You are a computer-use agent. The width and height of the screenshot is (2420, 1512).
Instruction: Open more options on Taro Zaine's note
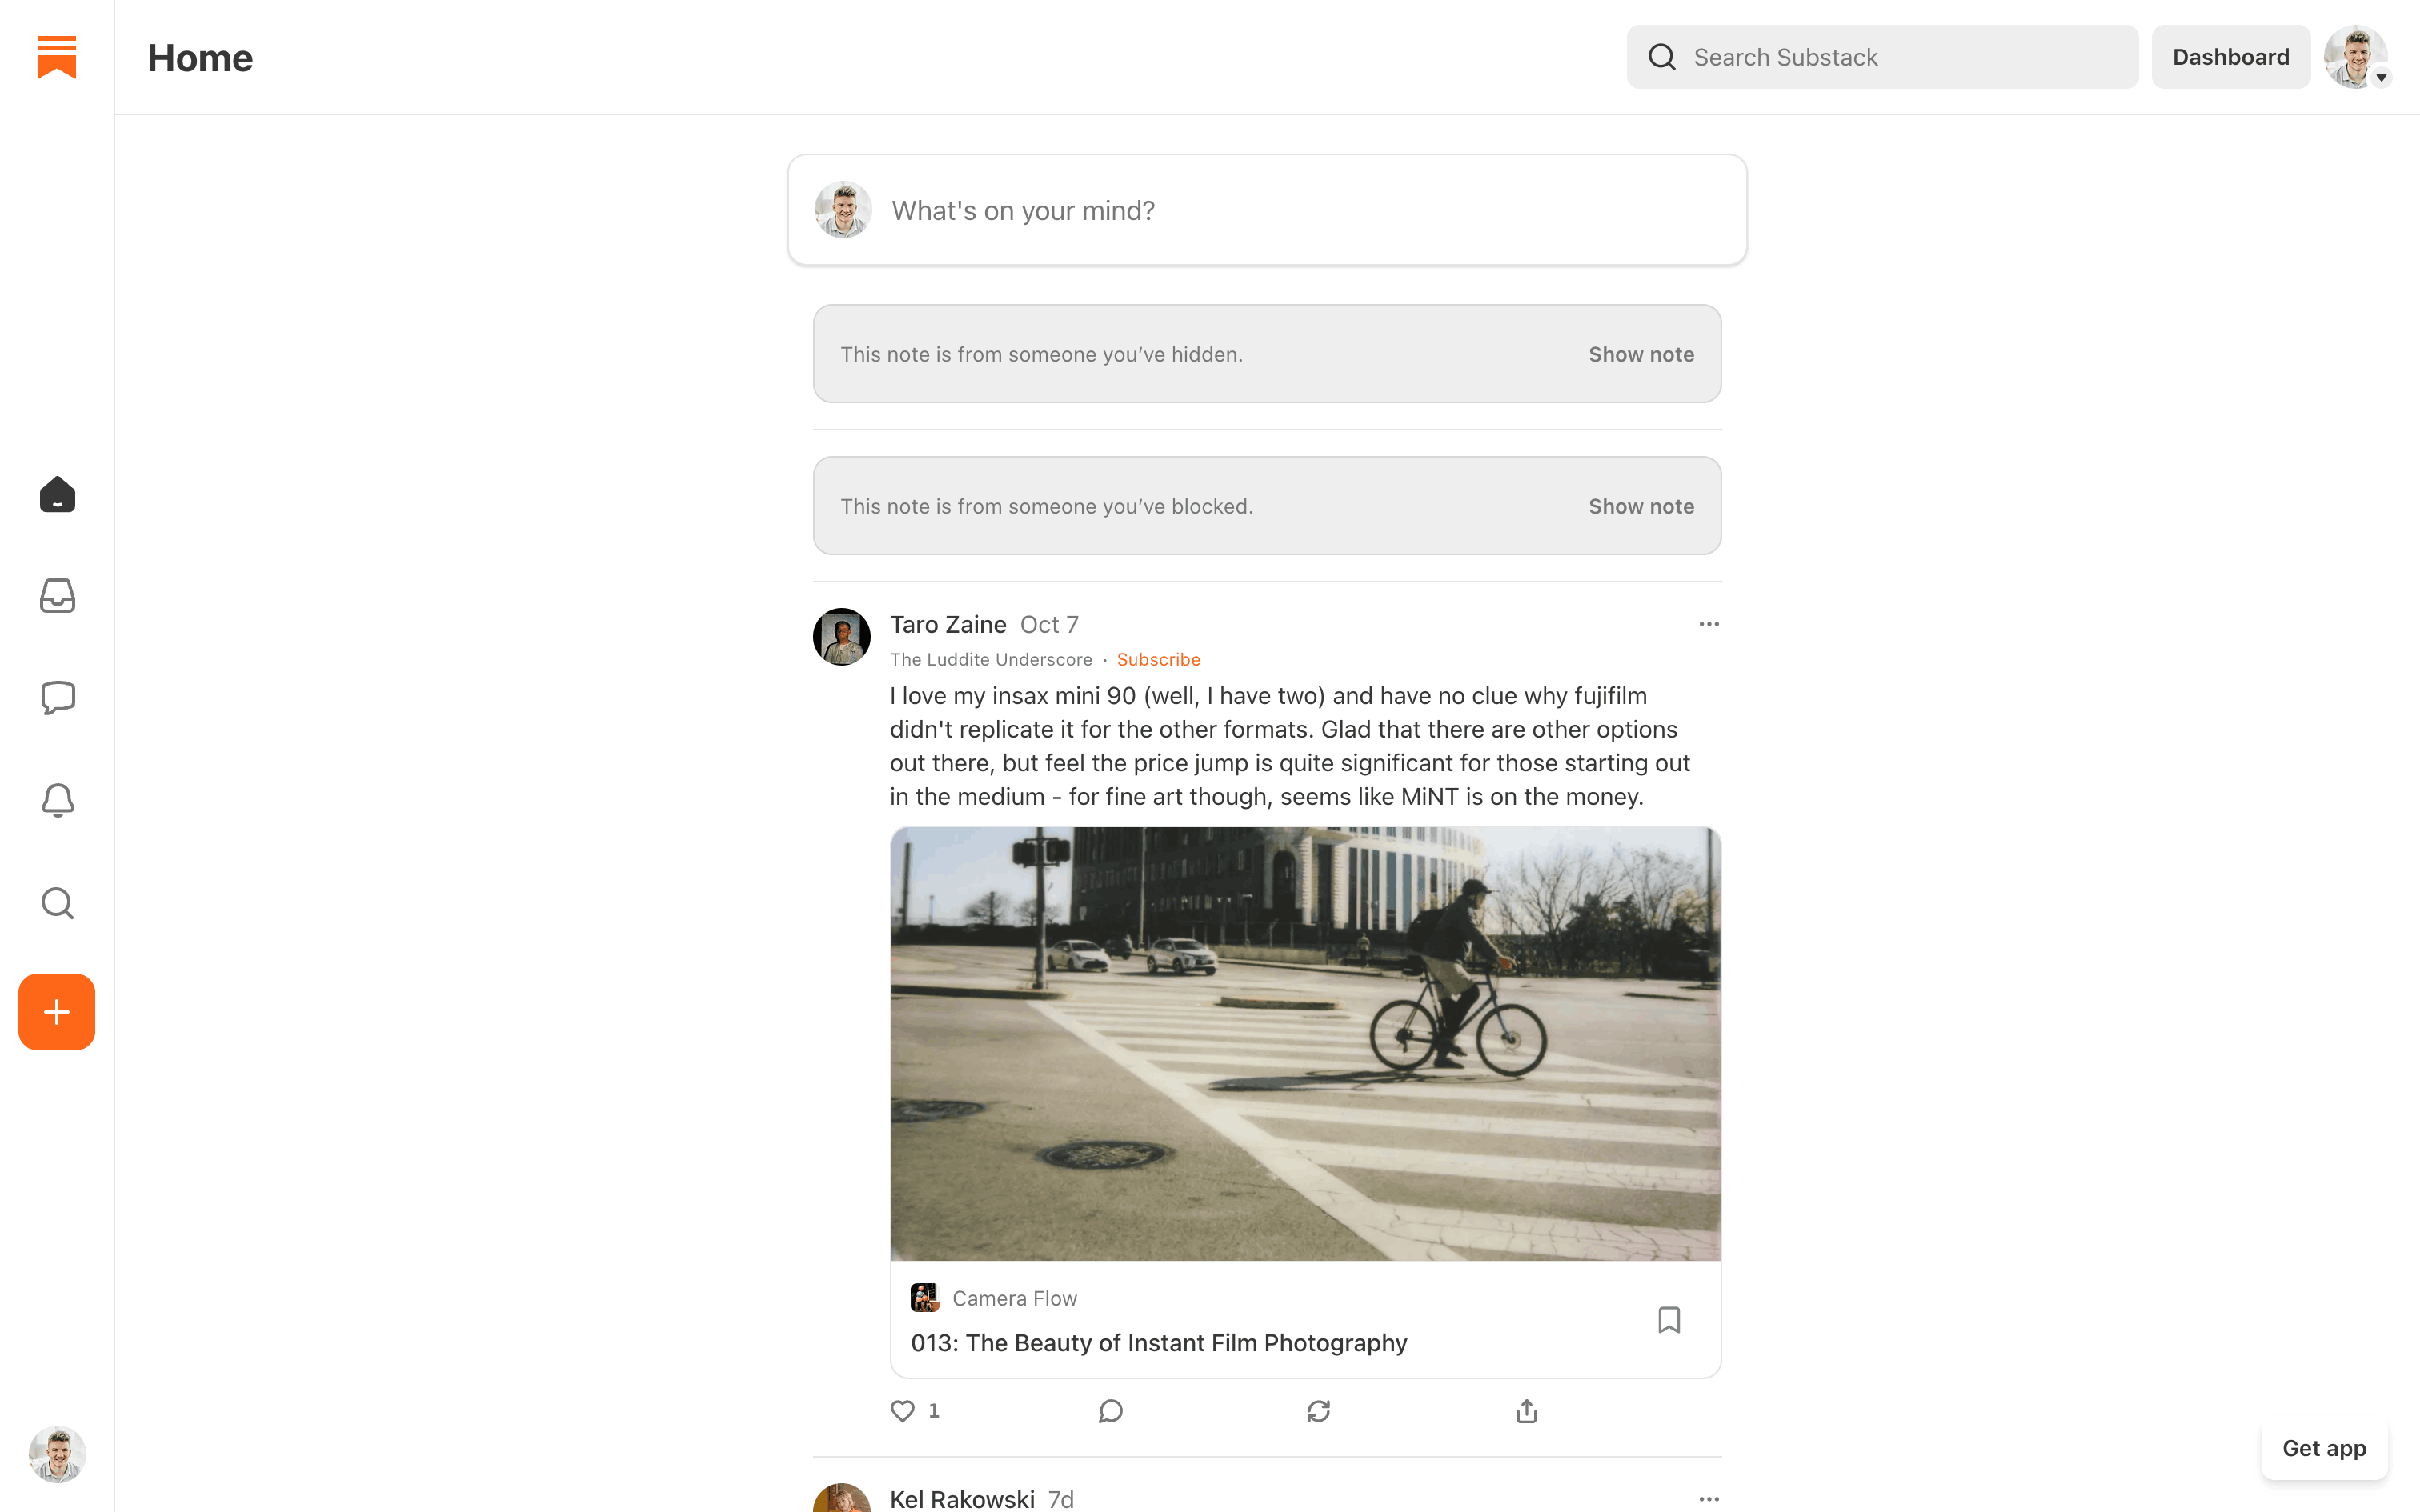(1709, 624)
